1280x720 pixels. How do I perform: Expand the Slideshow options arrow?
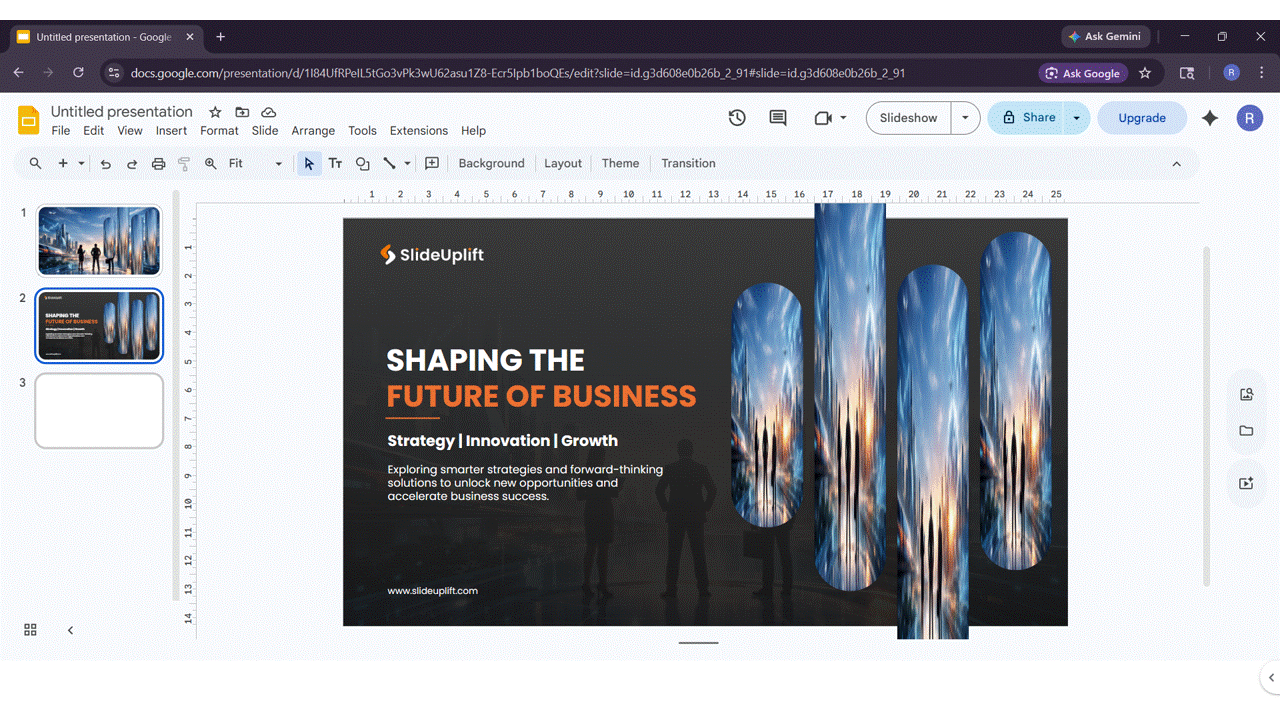point(965,118)
